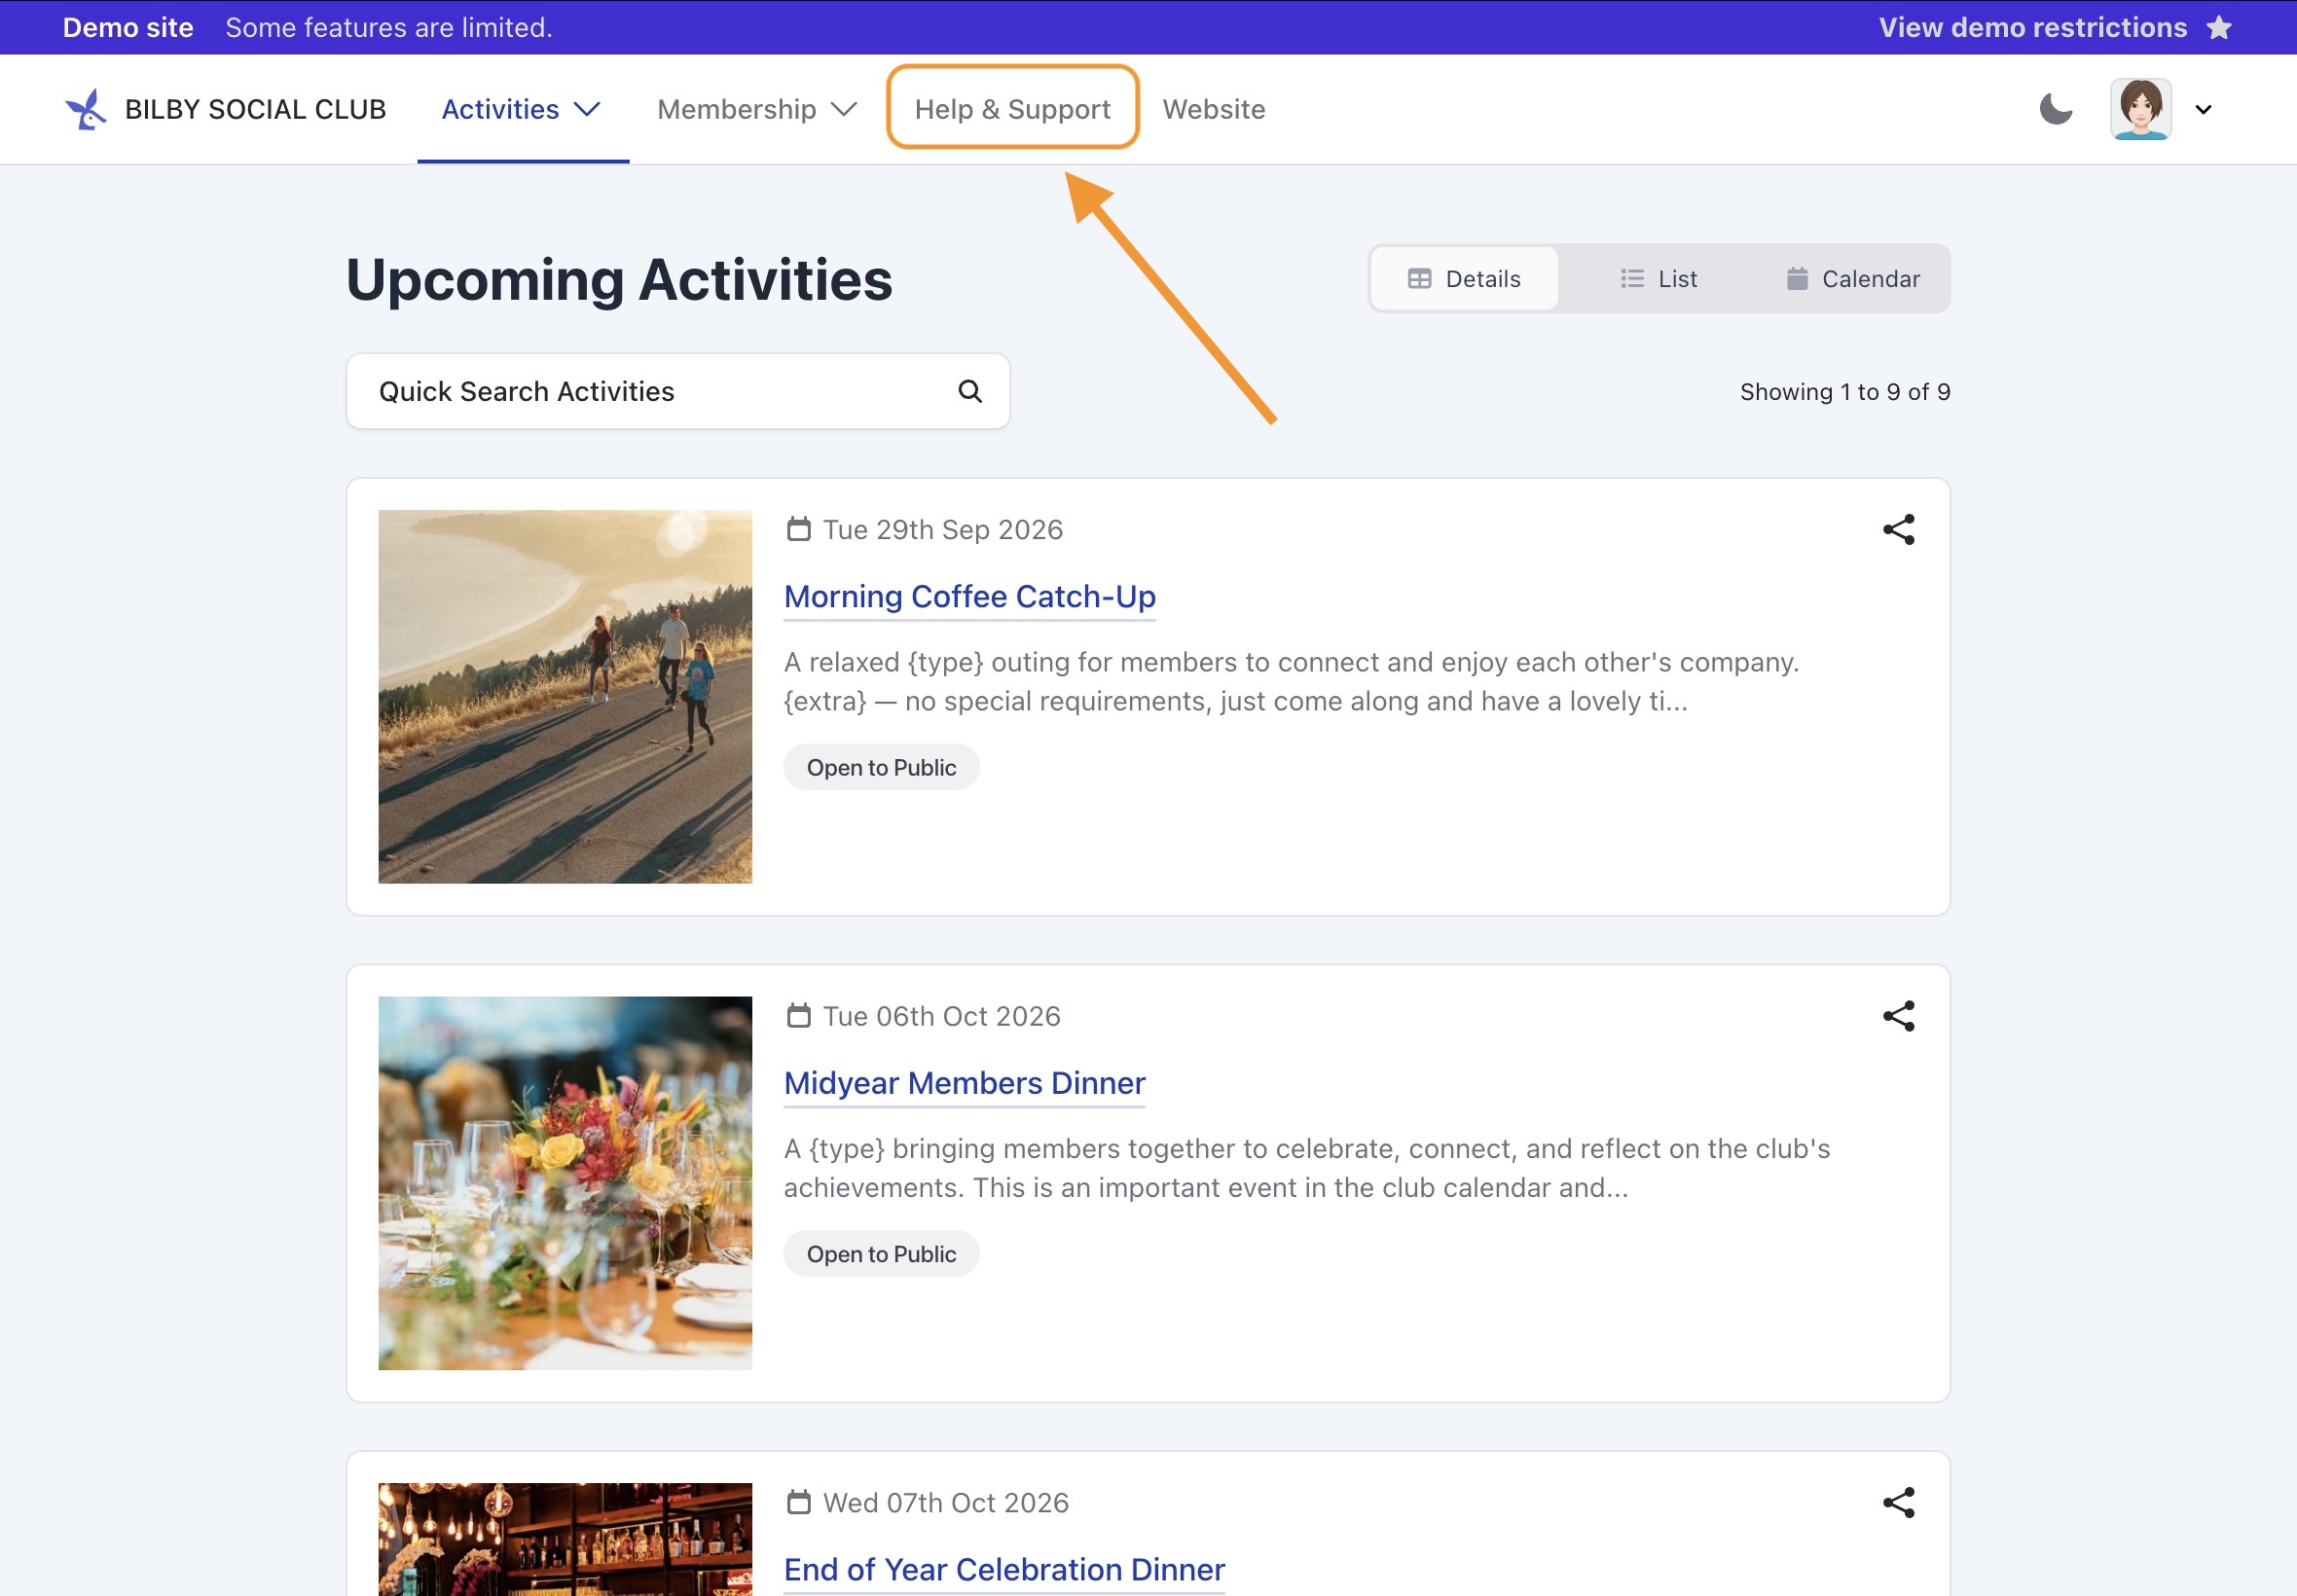Image resolution: width=2297 pixels, height=1596 pixels.
Task: Click 'Tue 06th Oct 2026' date text
Action: click(941, 1016)
